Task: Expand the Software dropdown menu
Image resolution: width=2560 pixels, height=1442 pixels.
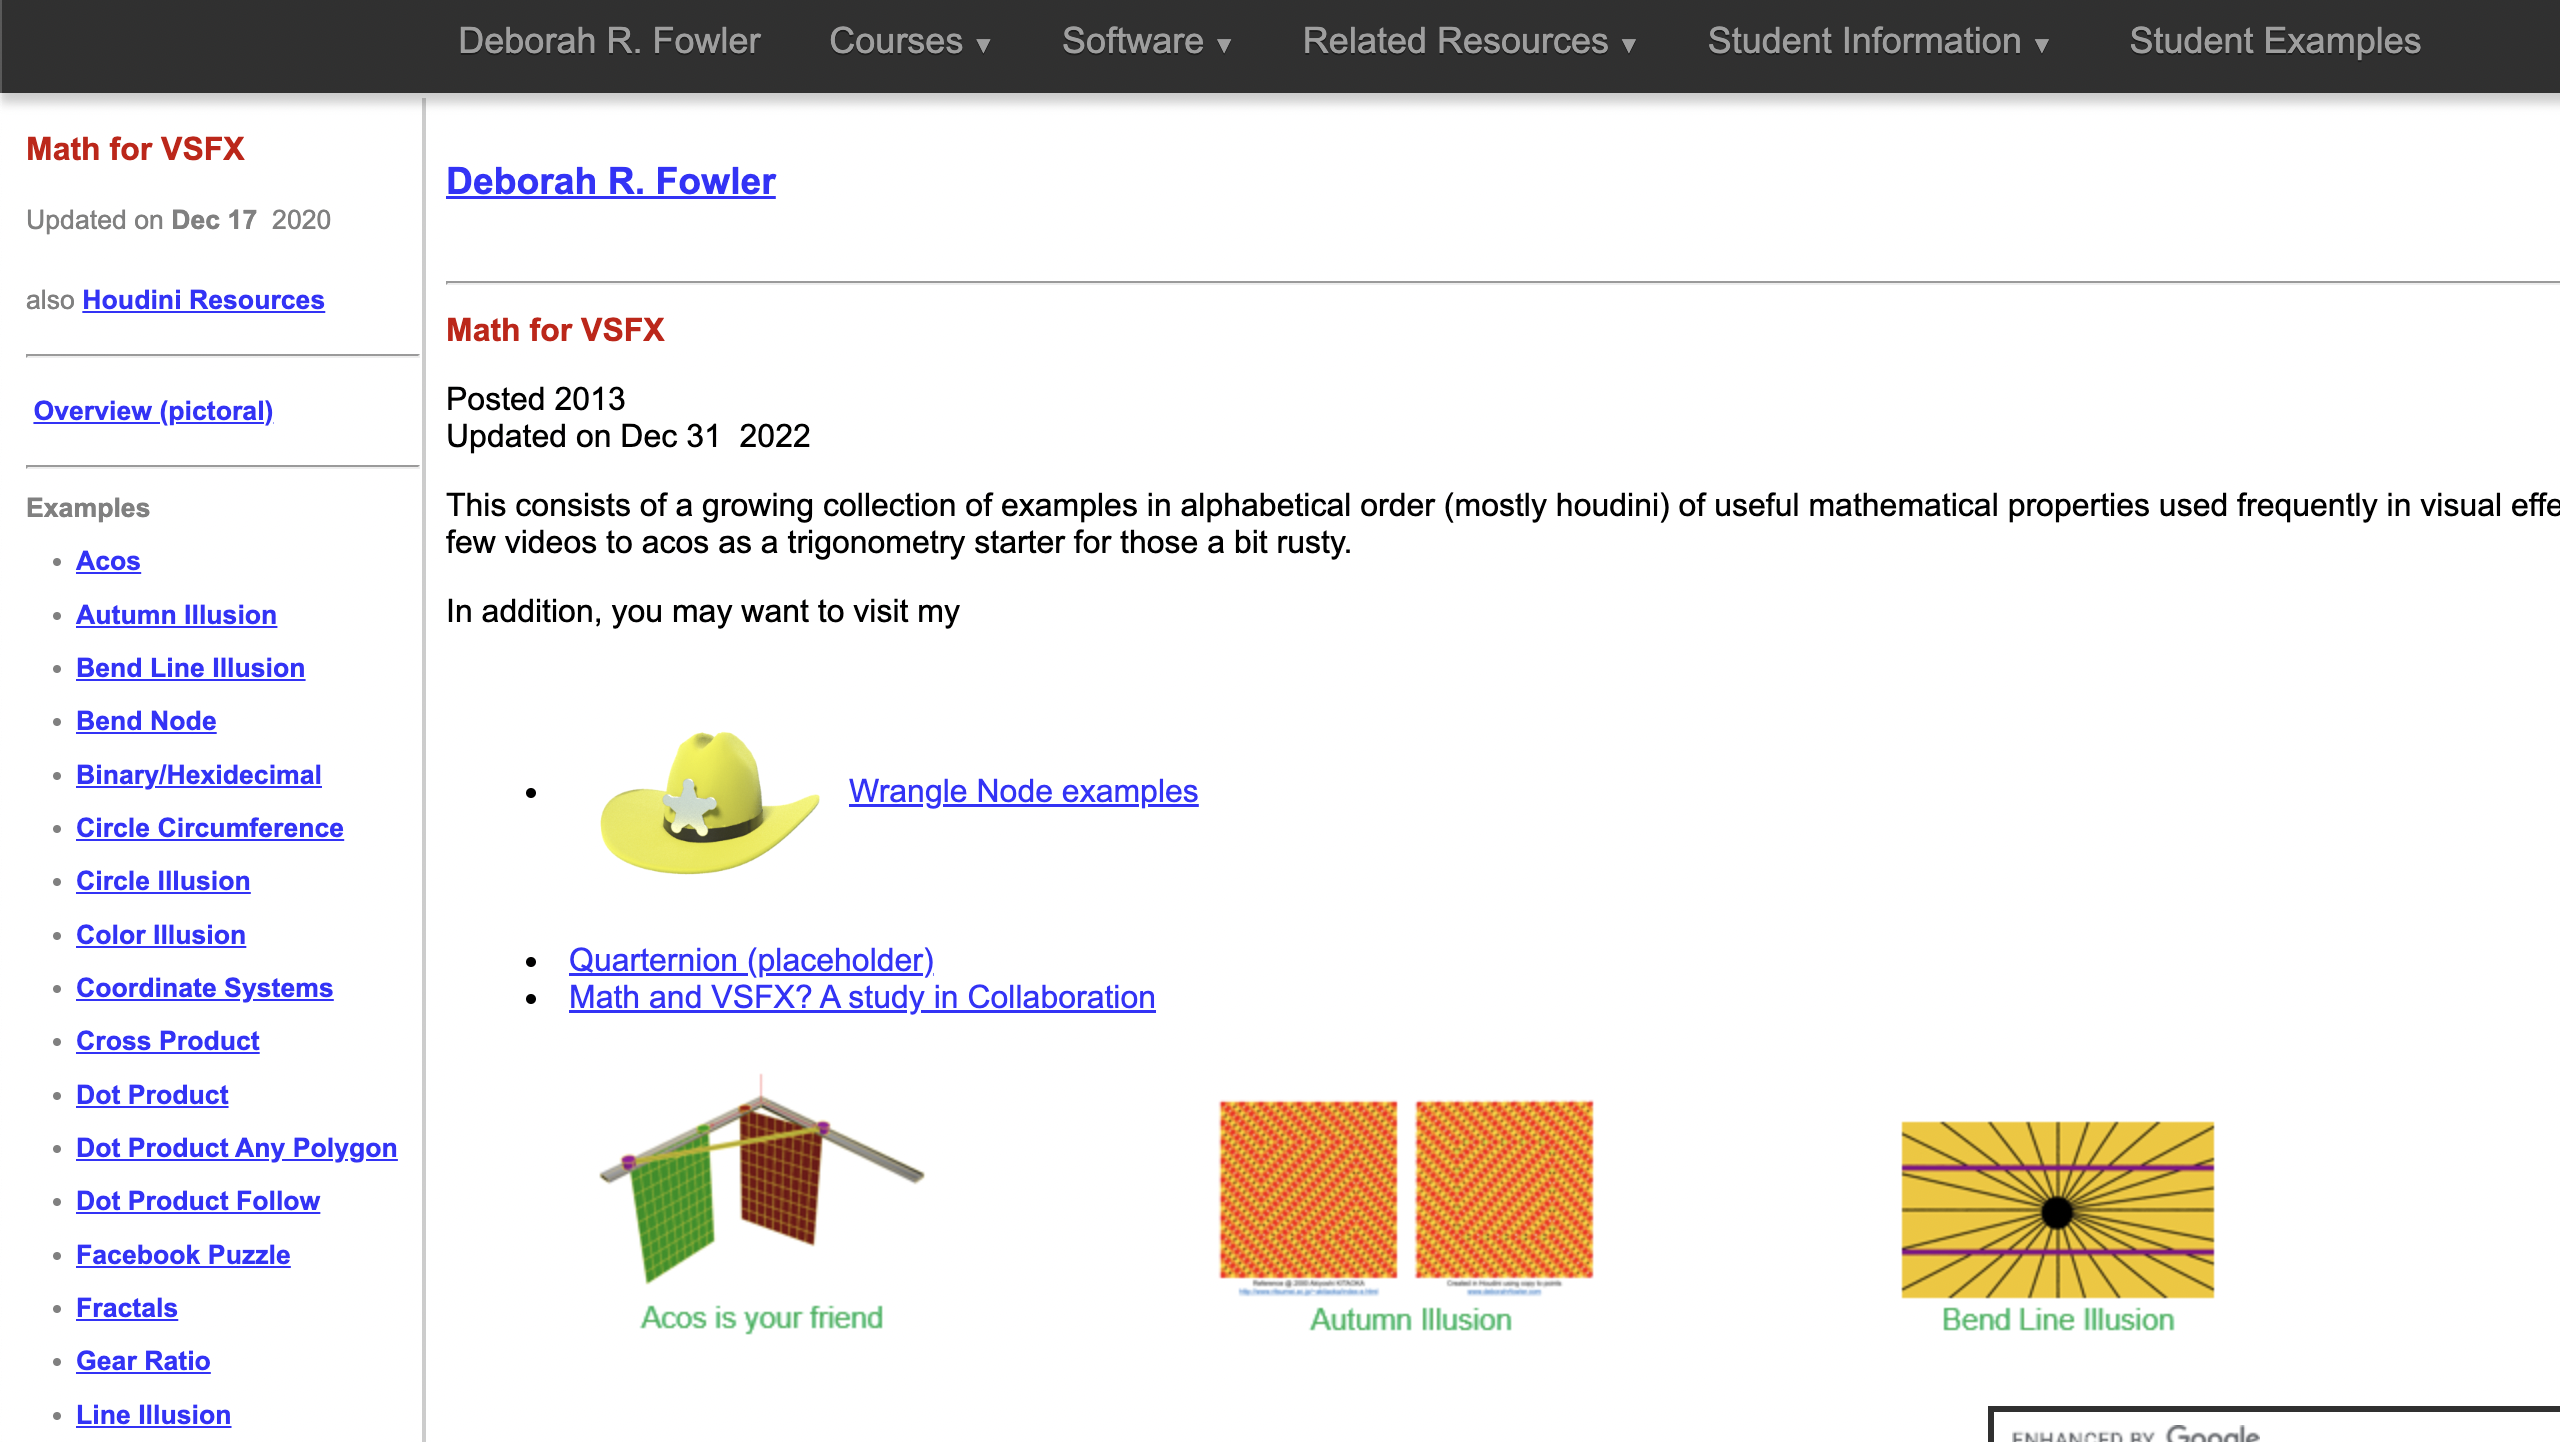Action: coord(1146,42)
